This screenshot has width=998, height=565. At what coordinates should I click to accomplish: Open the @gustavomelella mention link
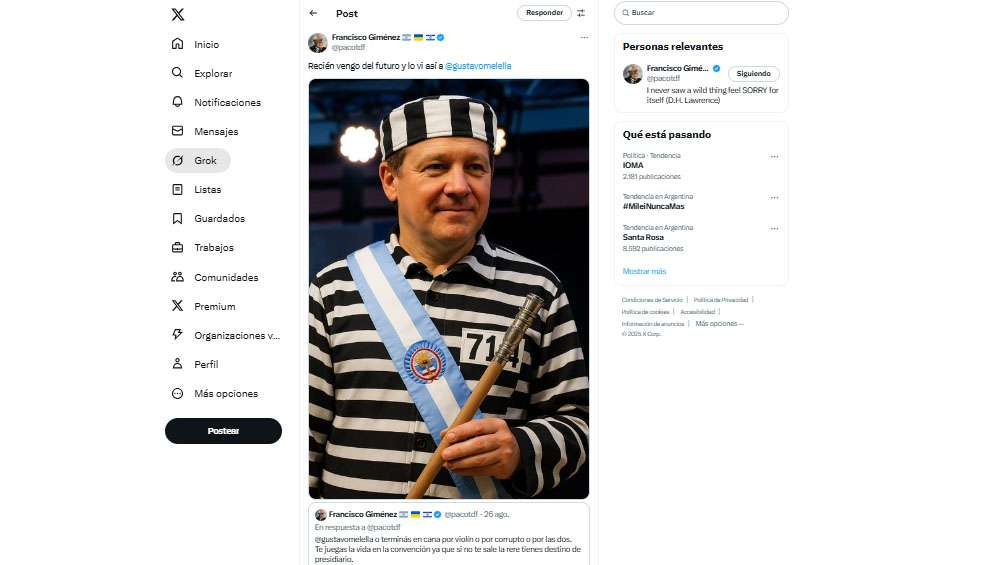tap(478, 65)
